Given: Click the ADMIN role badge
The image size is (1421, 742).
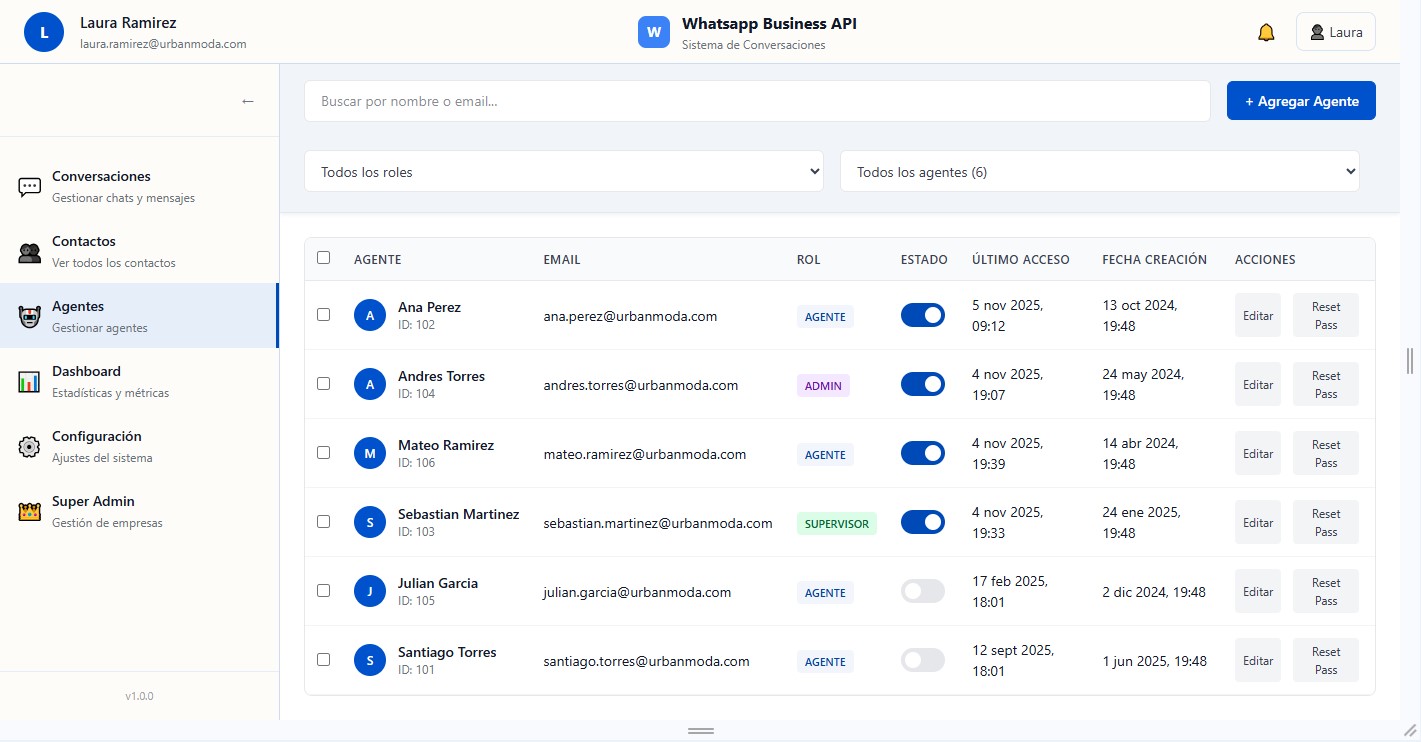Looking at the screenshot, I should [823, 385].
